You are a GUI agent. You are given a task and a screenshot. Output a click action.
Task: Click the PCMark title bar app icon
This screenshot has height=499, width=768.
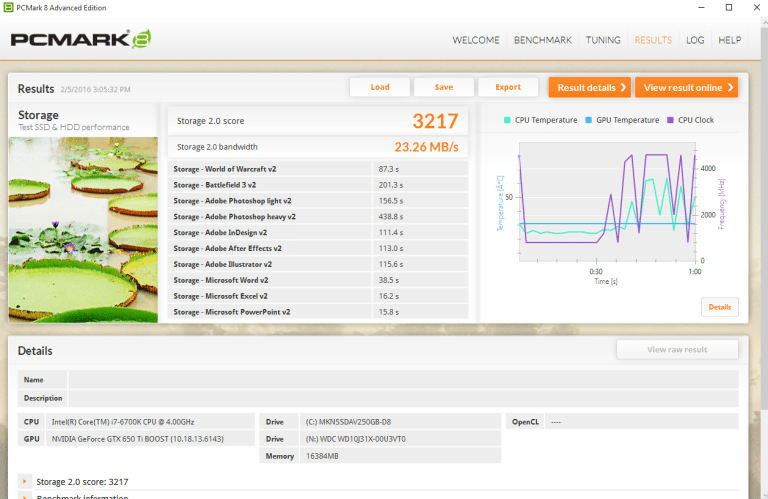point(8,7)
